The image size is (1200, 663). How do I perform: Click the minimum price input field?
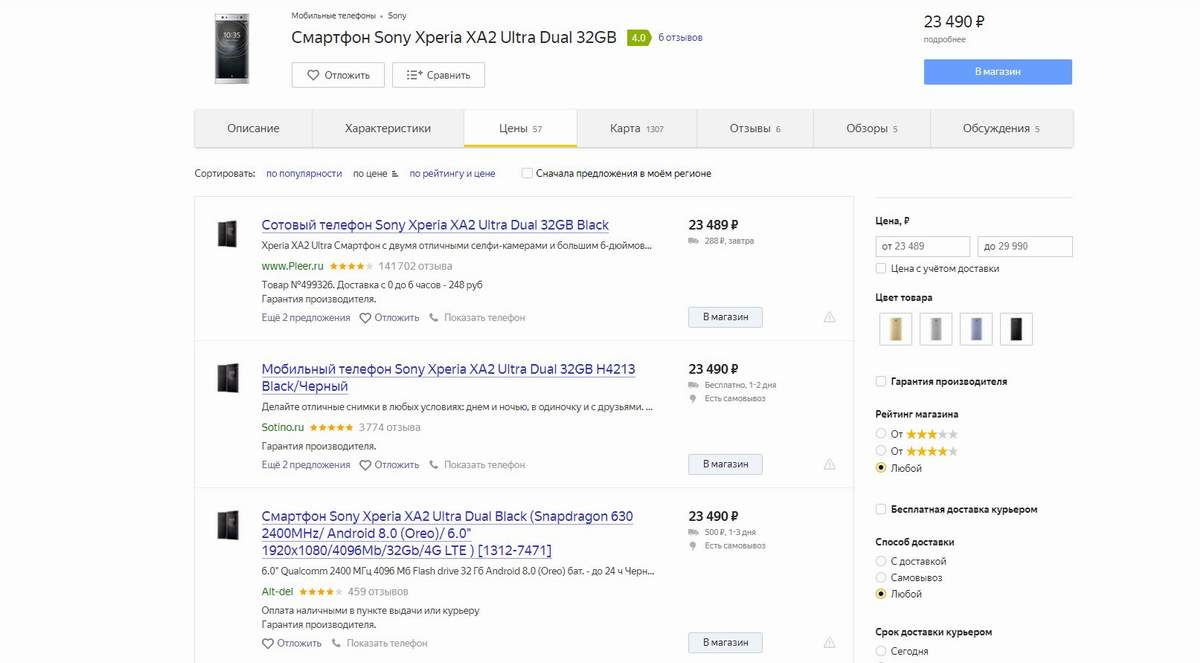point(922,246)
